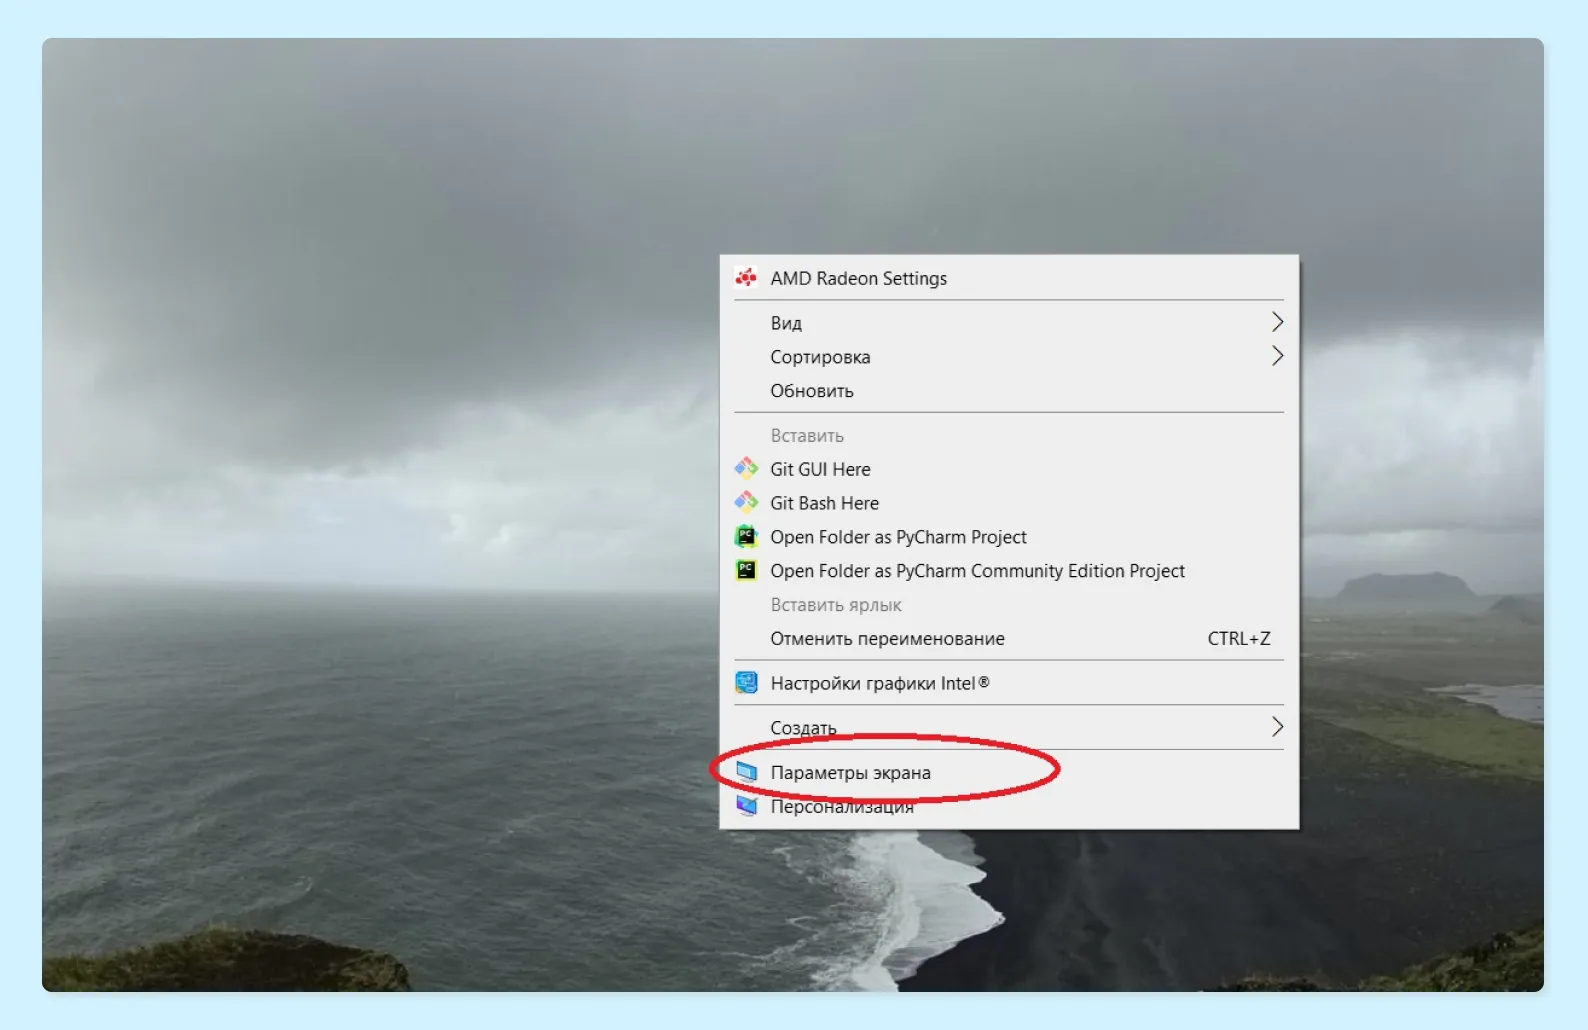The width and height of the screenshot is (1588, 1030).
Task: Choose Обновить to refresh the desktop
Action: tap(1009, 391)
